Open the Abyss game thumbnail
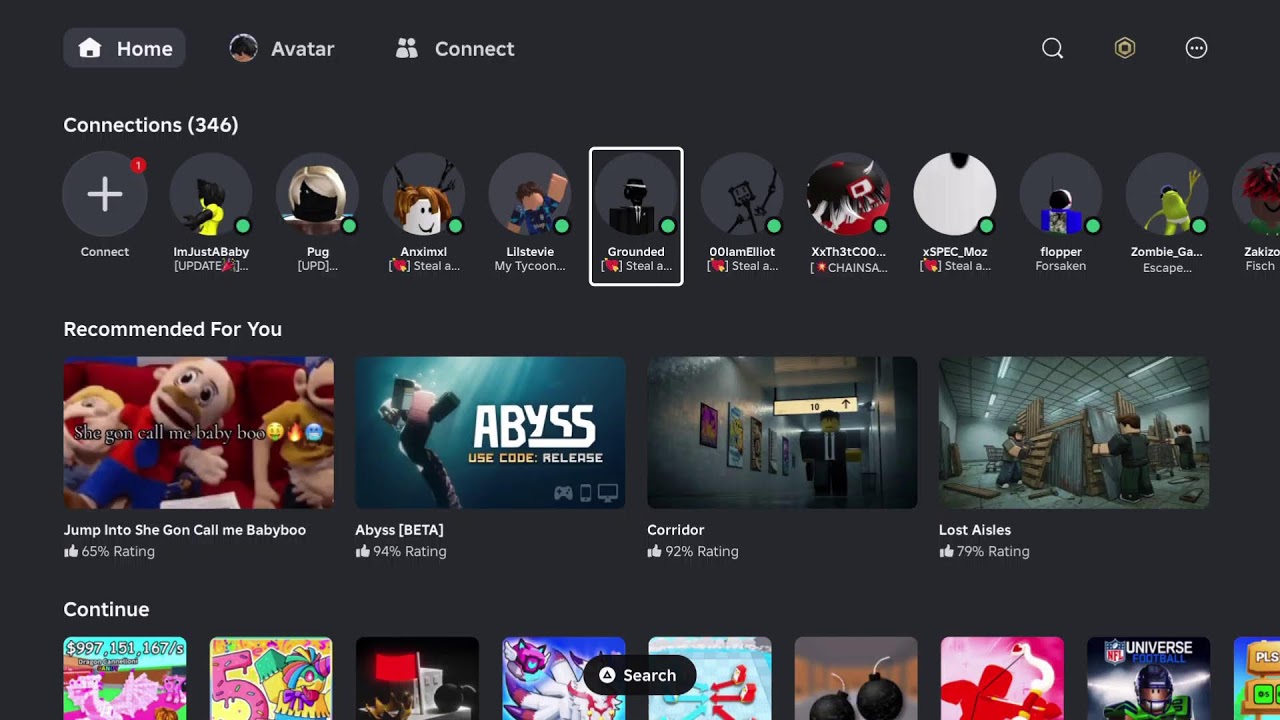The width and height of the screenshot is (1280, 720). coord(490,433)
